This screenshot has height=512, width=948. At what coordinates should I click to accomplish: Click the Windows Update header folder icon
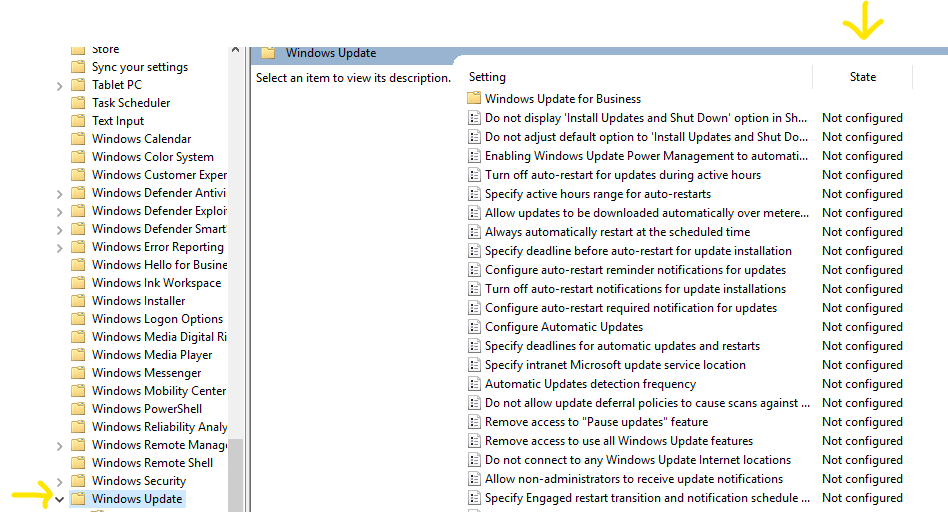268,53
